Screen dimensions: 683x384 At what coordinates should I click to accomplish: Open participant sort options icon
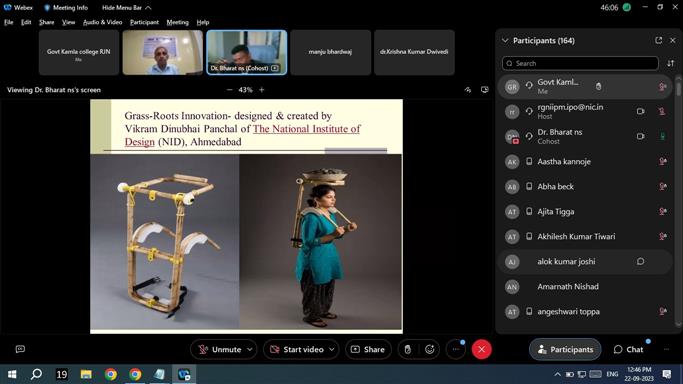tap(671, 64)
